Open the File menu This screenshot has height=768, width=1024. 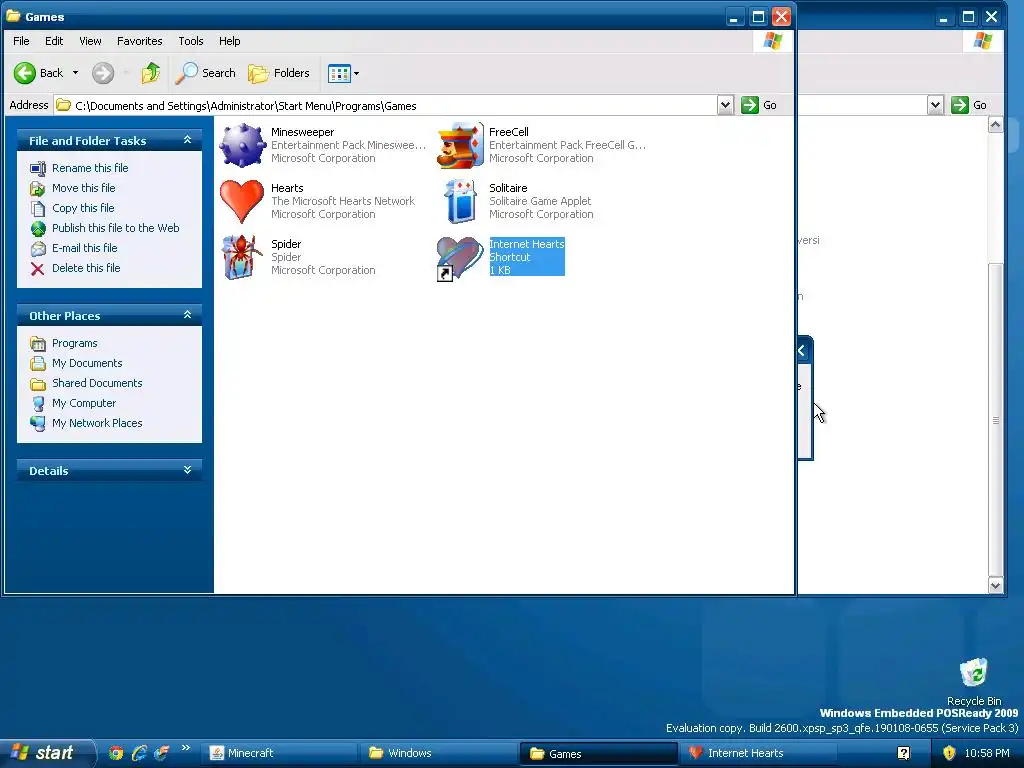[x=21, y=41]
